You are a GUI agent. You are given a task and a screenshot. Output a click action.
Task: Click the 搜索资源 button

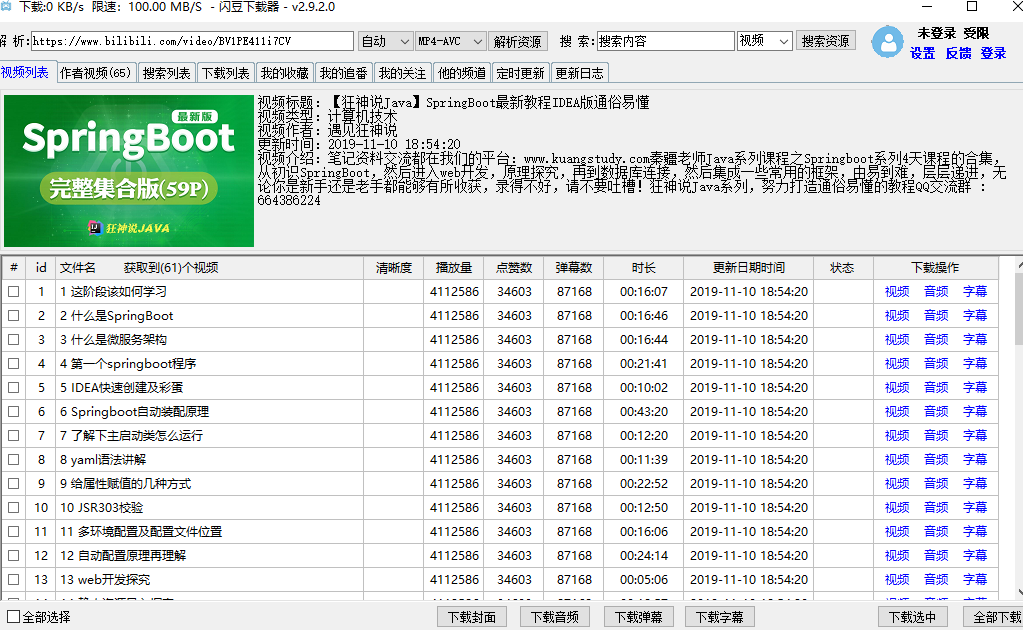tap(826, 41)
